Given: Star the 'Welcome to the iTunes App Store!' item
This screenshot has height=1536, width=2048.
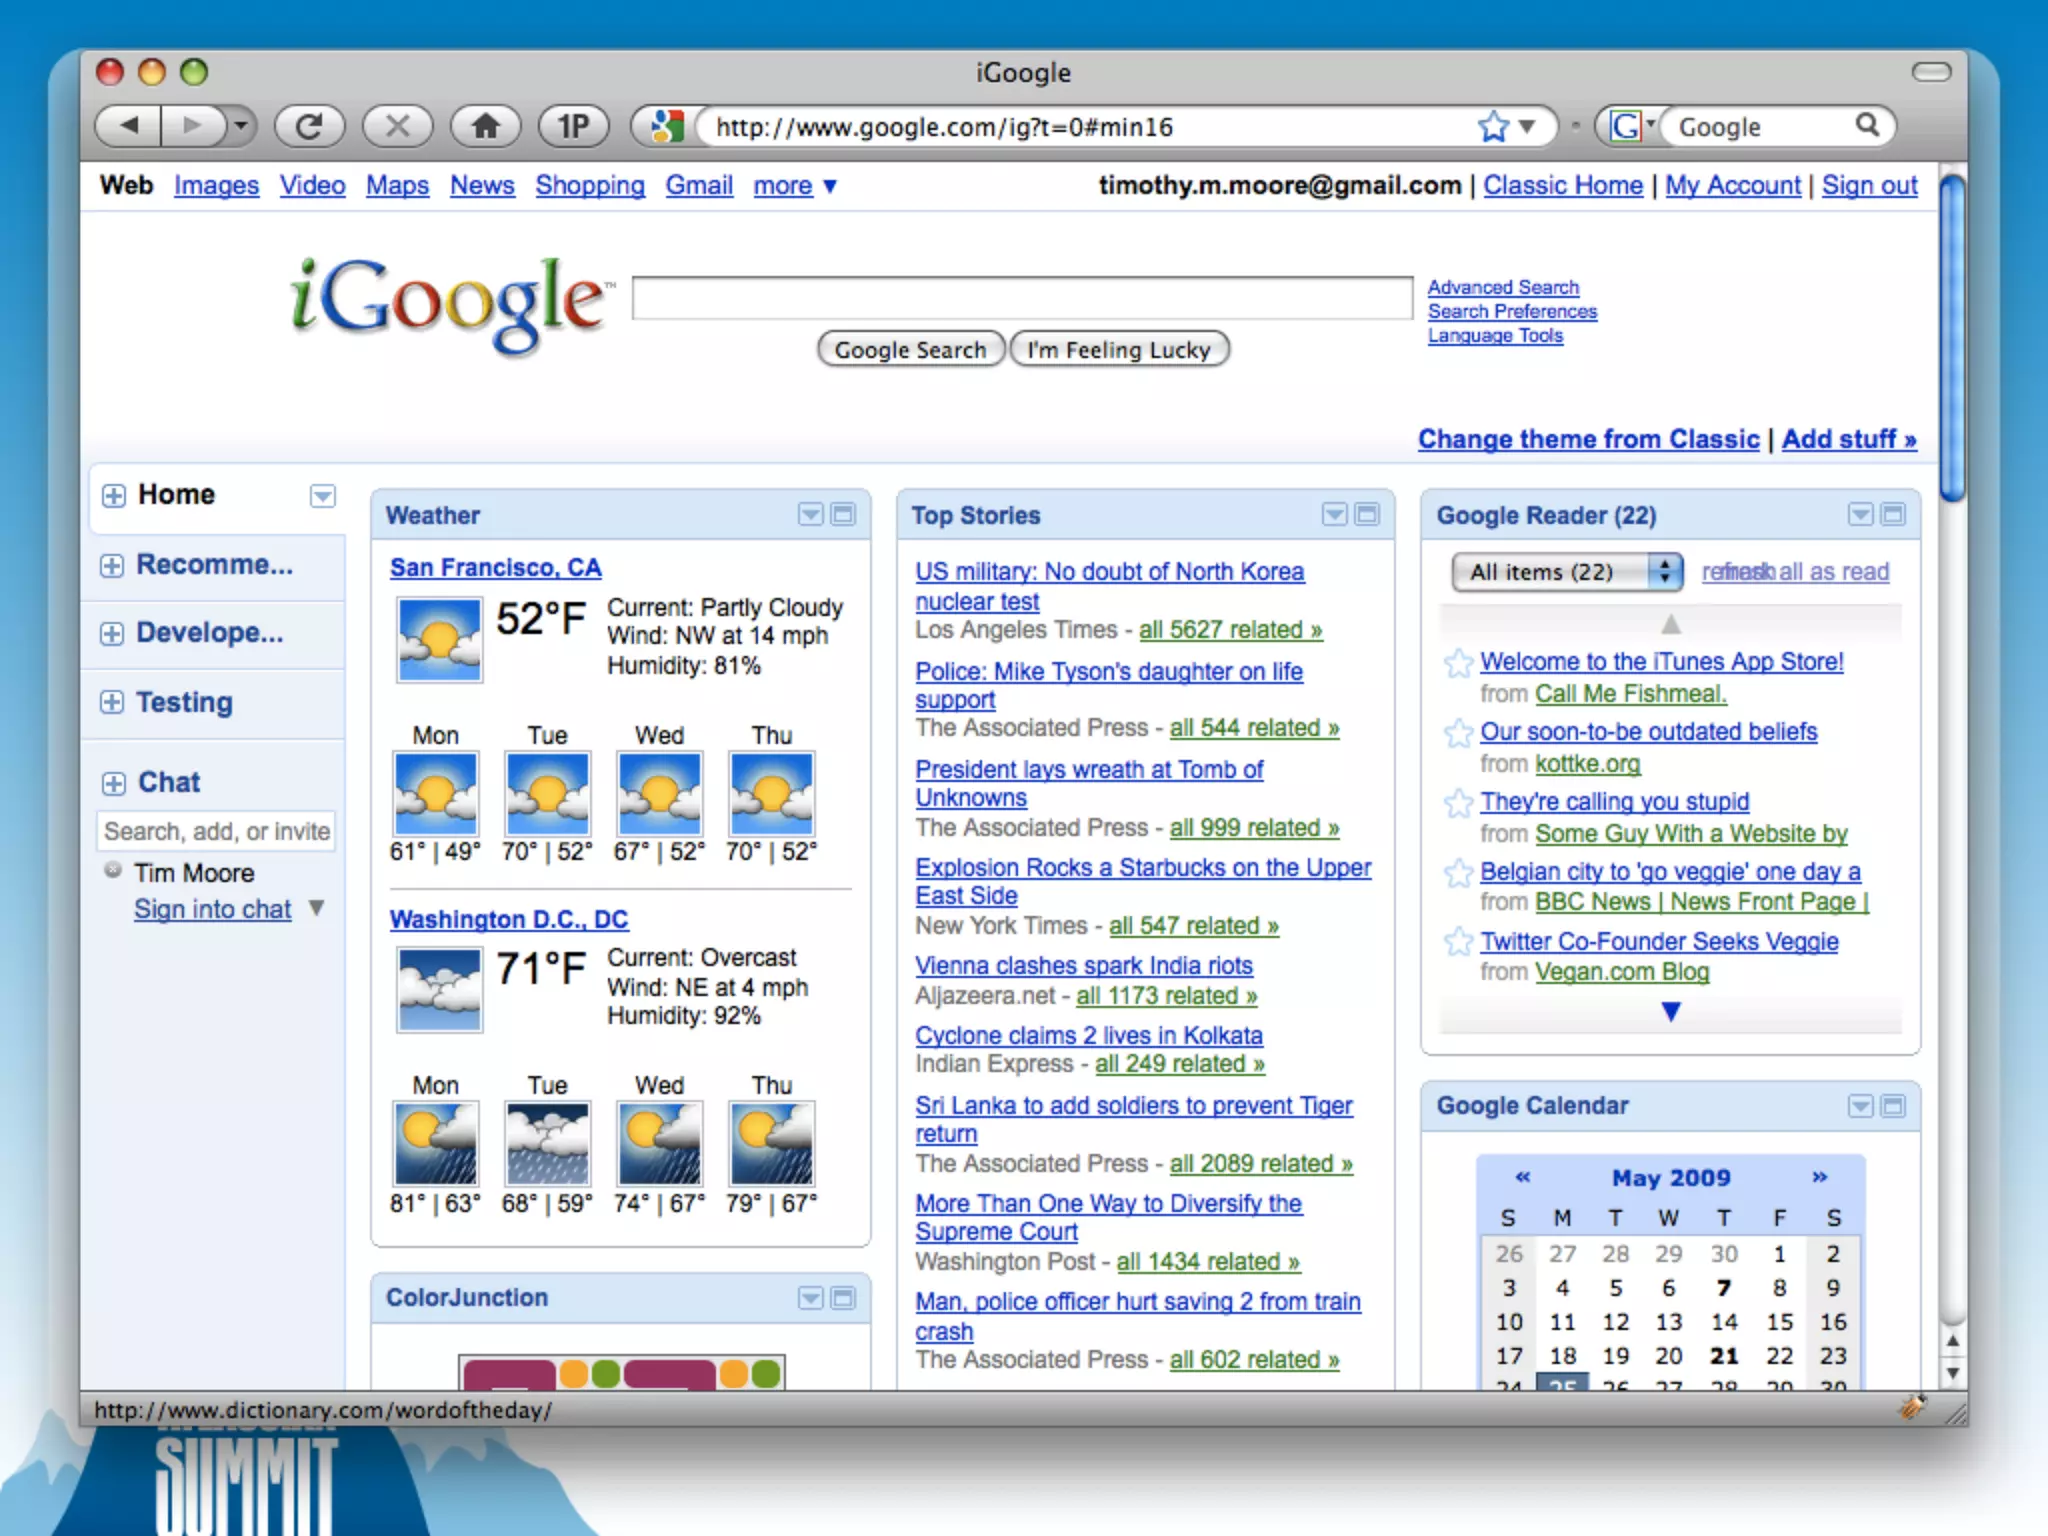Looking at the screenshot, I should (1459, 662).
